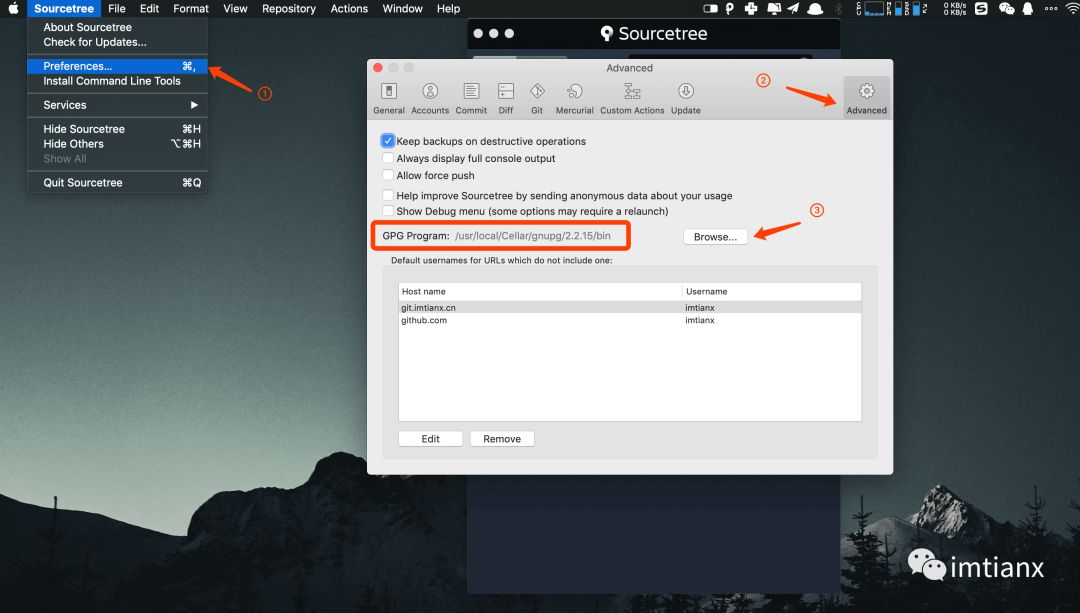Viewport: 1080px width, 613px height.
Task: Click the Username column header
Action: coord(771,291)
